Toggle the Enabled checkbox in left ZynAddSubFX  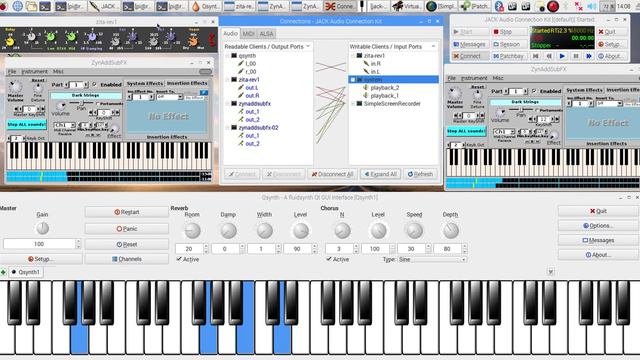[95, 84]
